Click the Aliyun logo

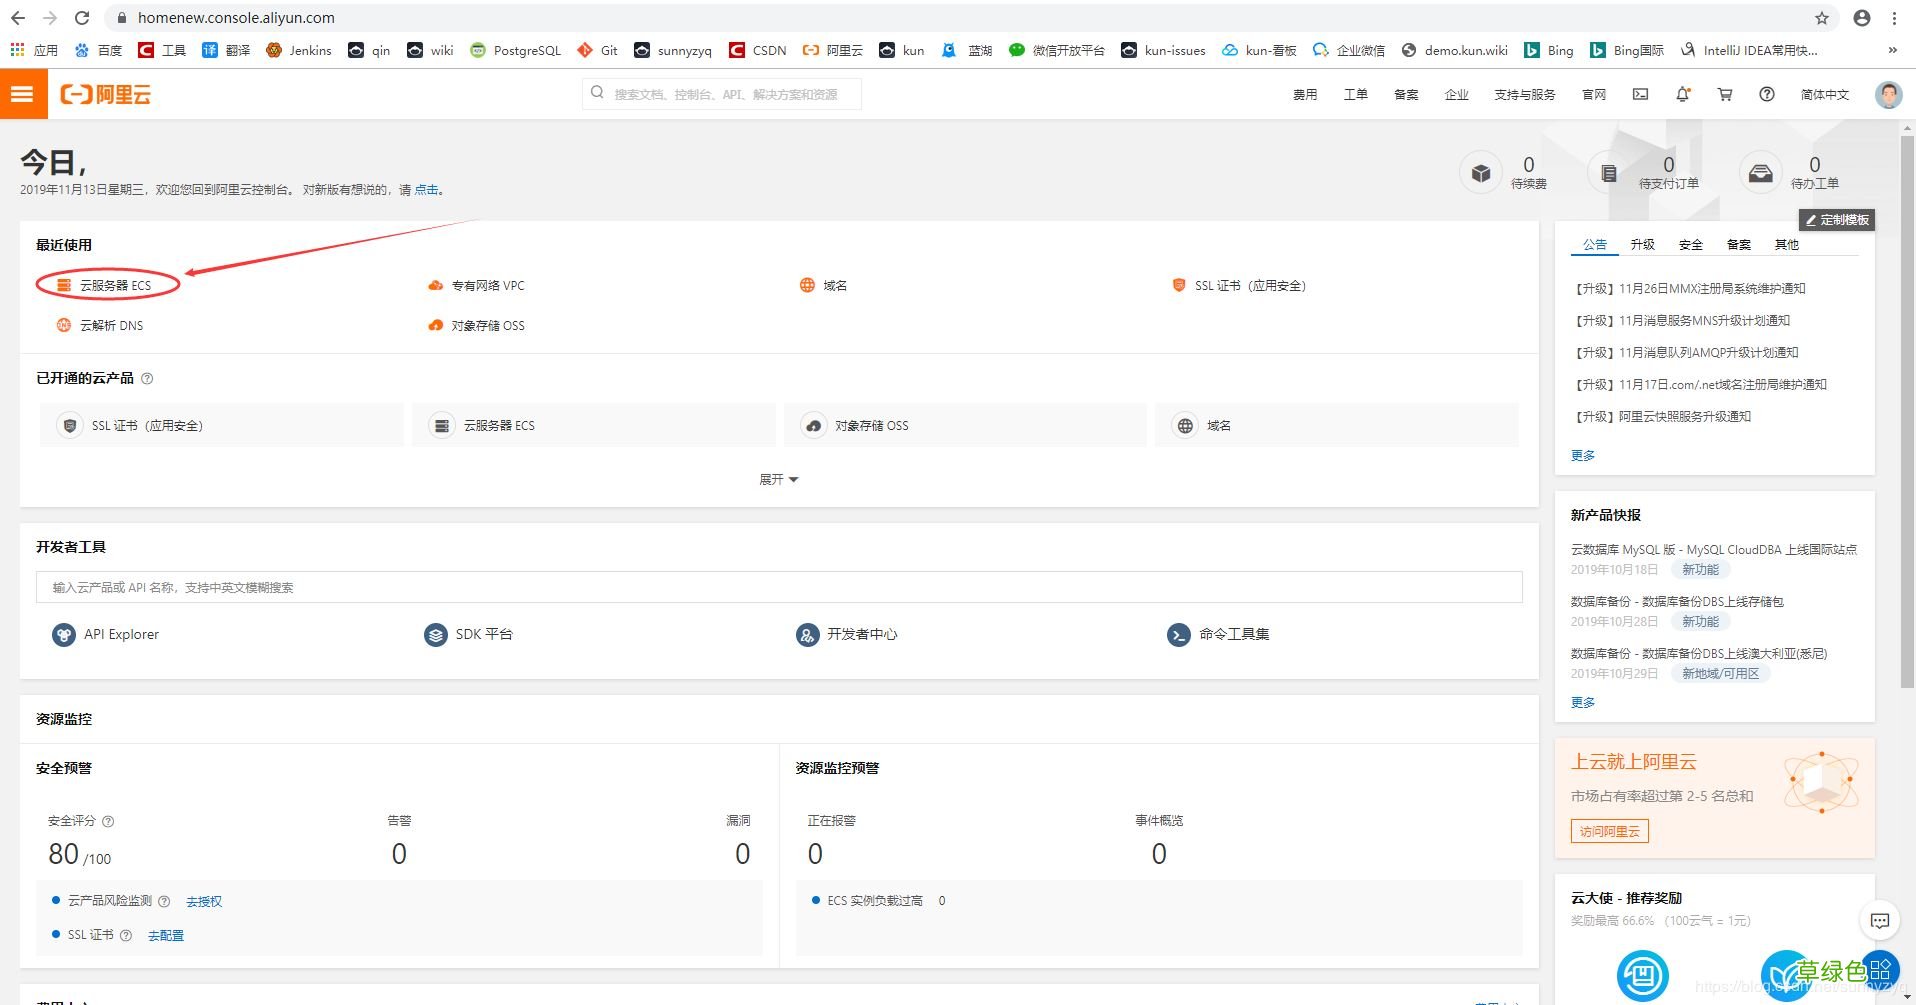[x=106, y=94]
